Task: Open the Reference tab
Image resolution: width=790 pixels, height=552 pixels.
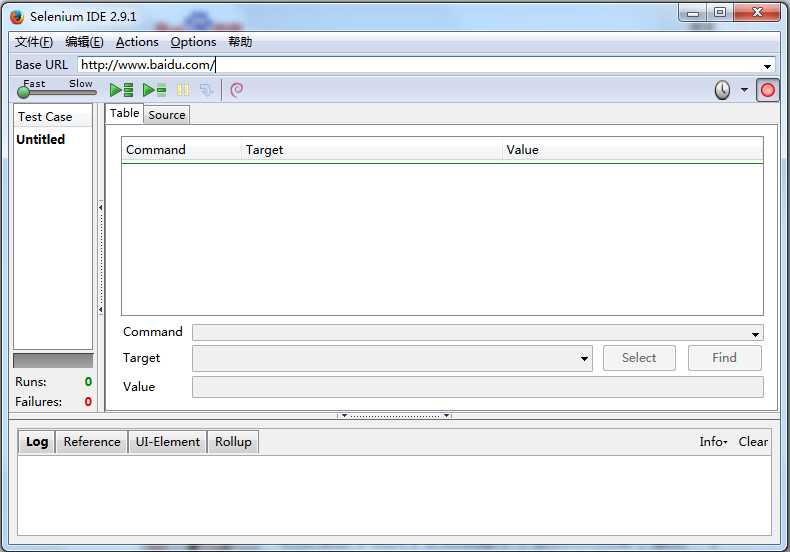Action: point(92,442)
